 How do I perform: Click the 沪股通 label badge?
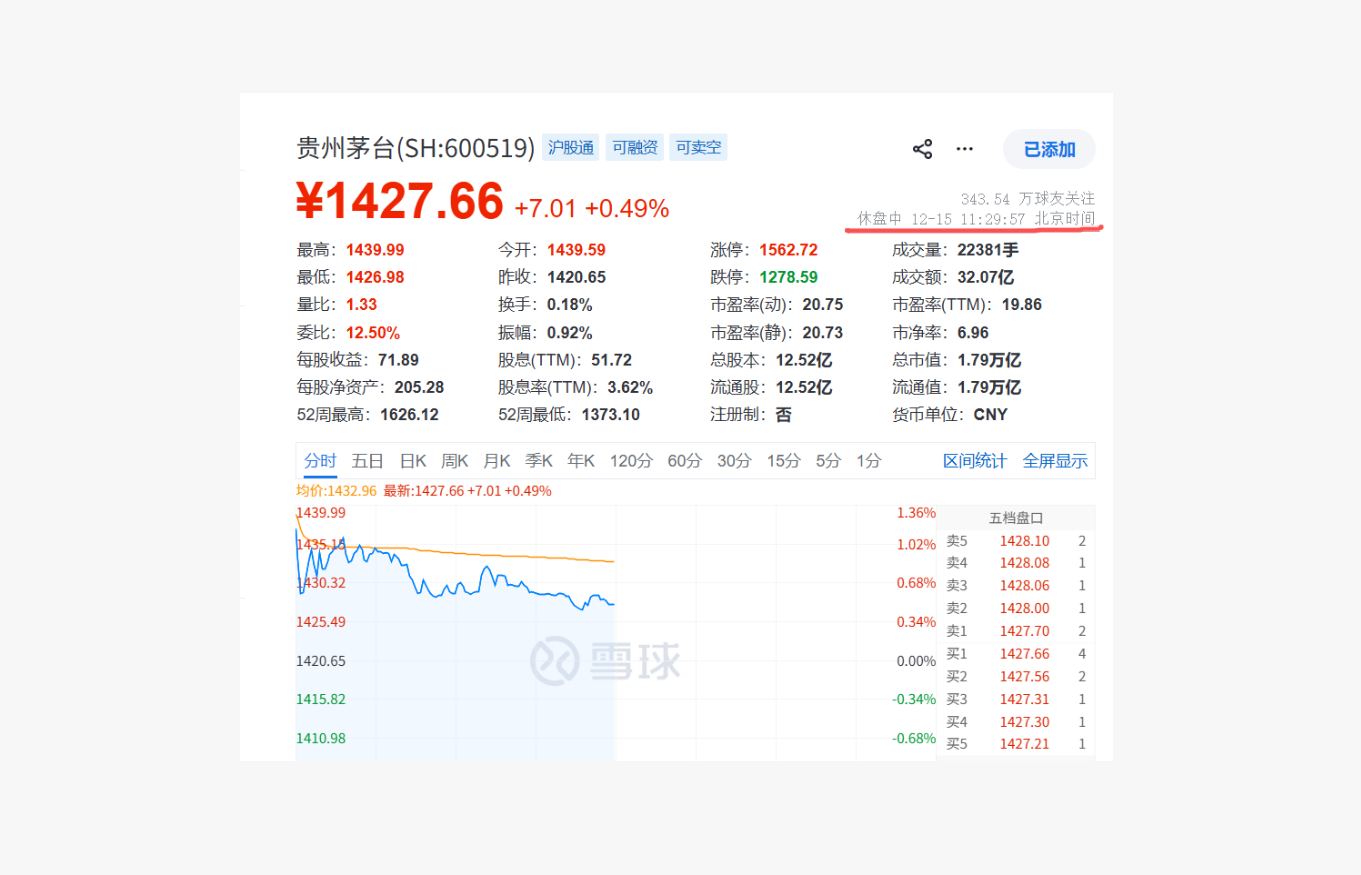click(x=571, y=147)
